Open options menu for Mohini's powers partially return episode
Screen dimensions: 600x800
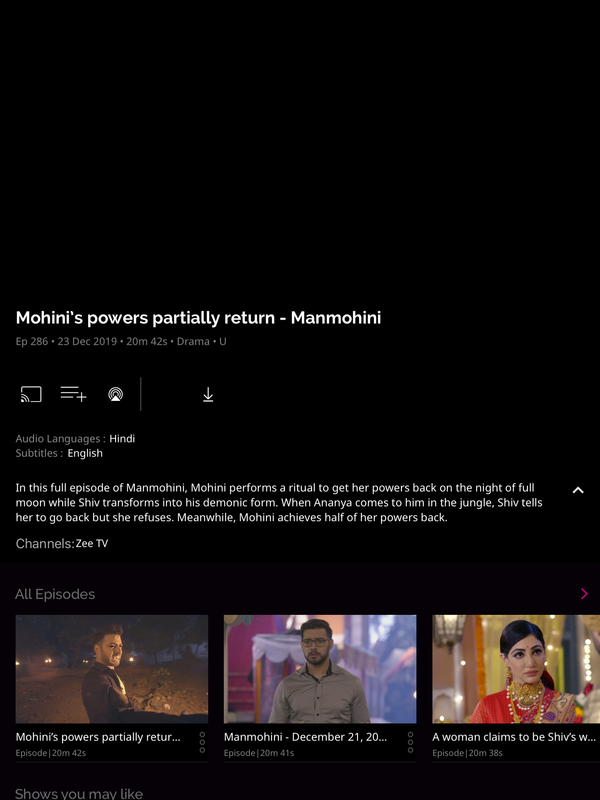pyautogui.click(x=202, y=742)
